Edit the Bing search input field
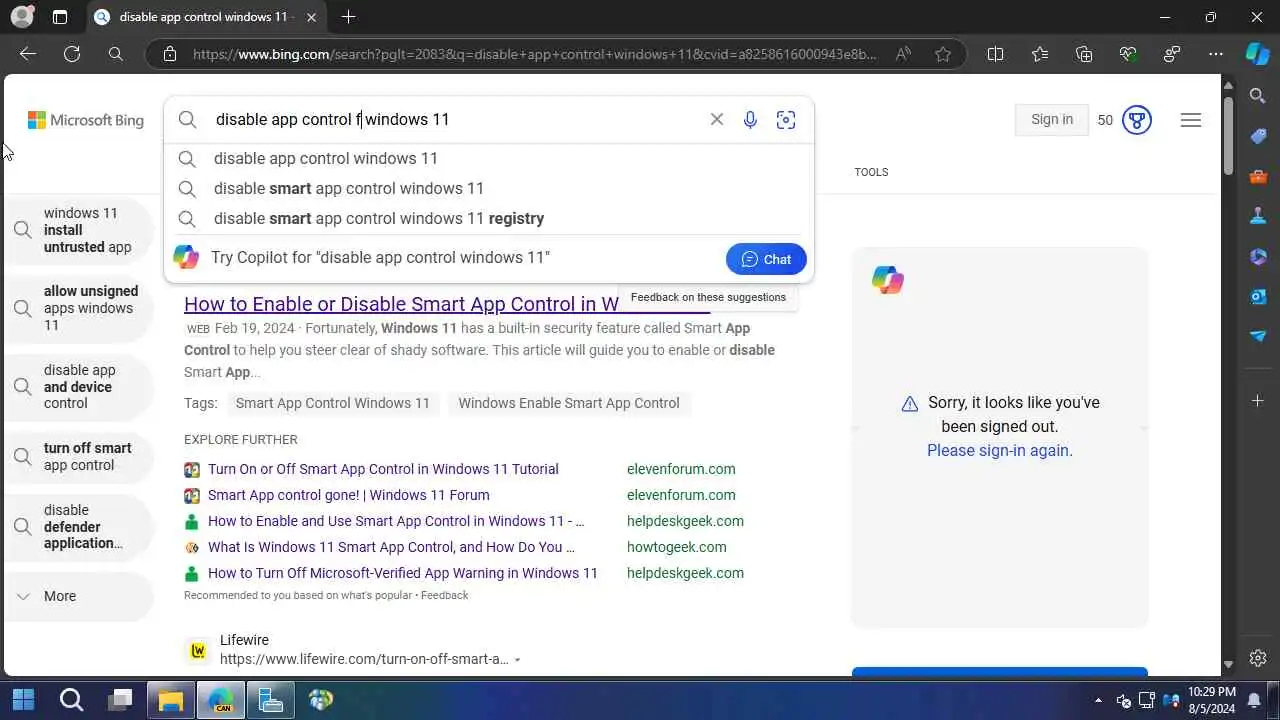The height and width of the screenshot is (720, 1280). 455,119
